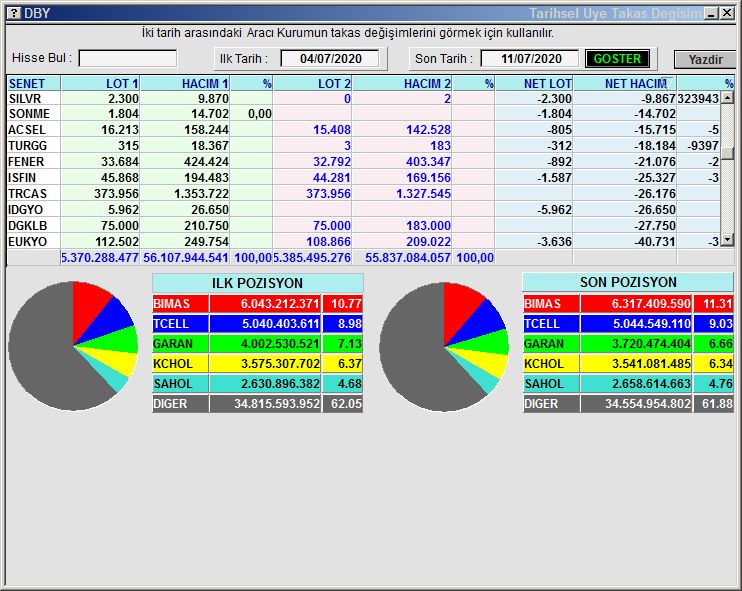
Task: Click the Yazdir print button
Action: 705,60
